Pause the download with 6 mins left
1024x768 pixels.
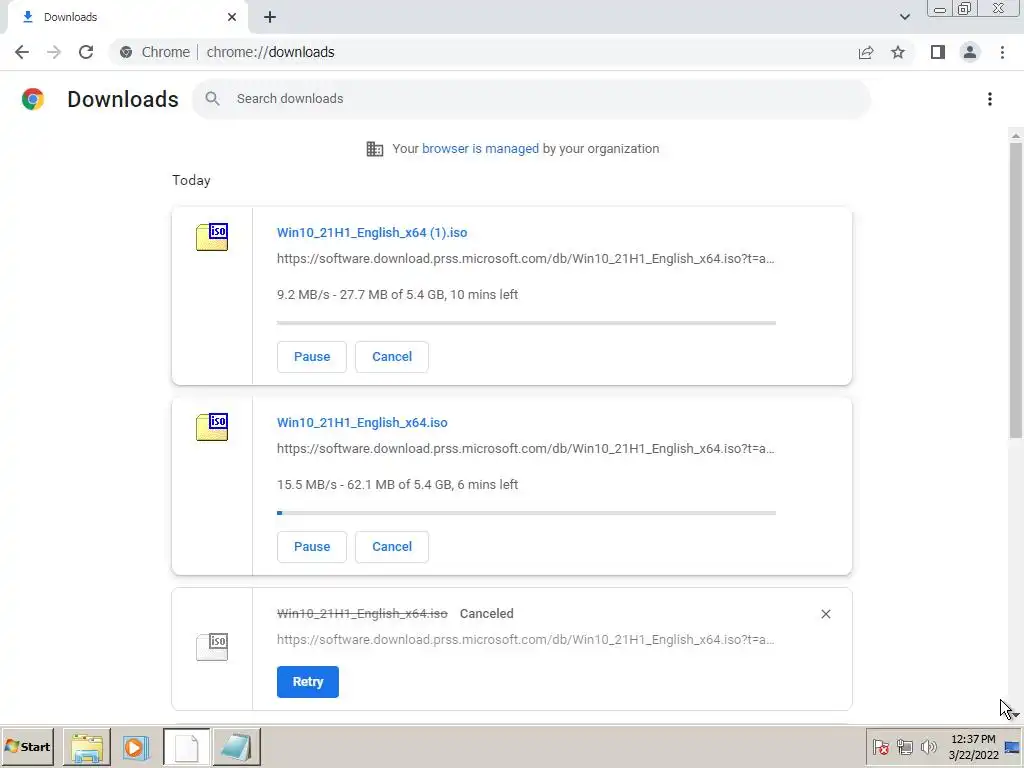pyautogui.click(x=312, y=547)
